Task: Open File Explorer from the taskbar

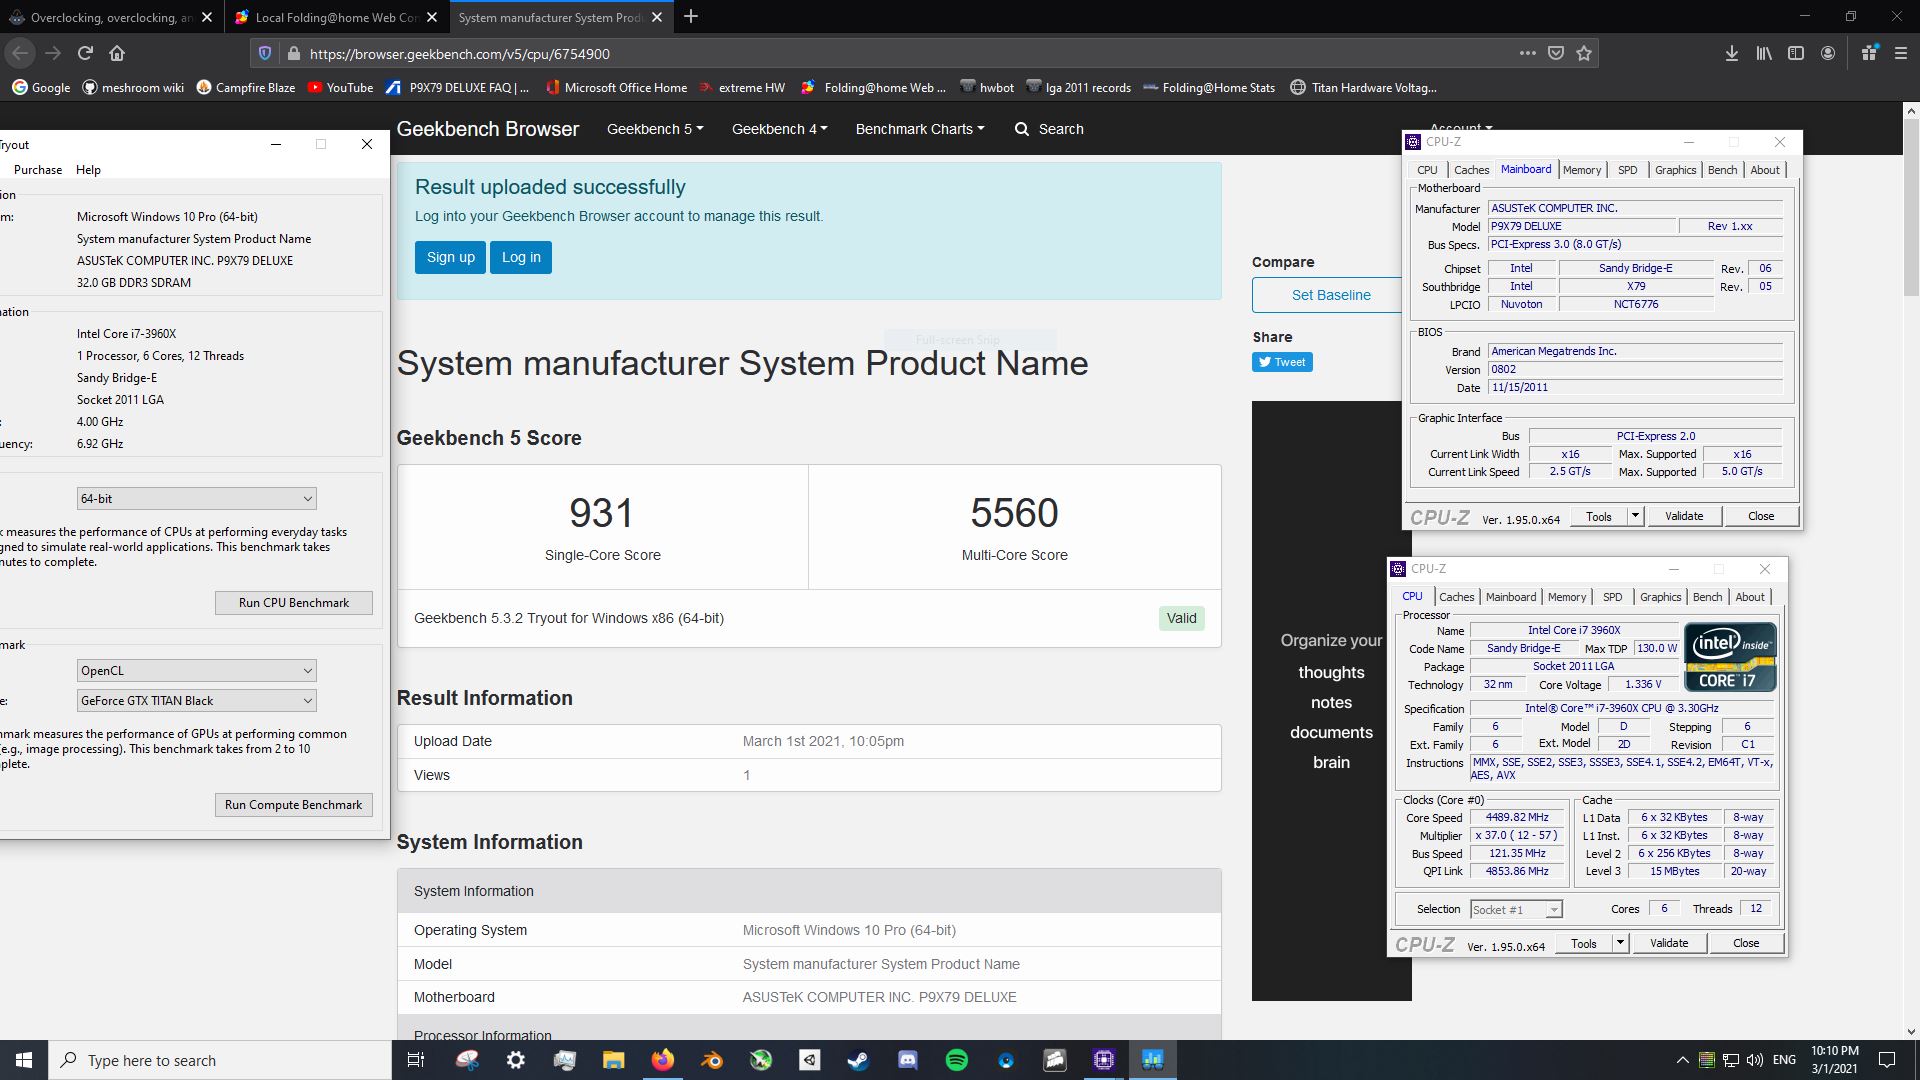Action: point(613,1060)
